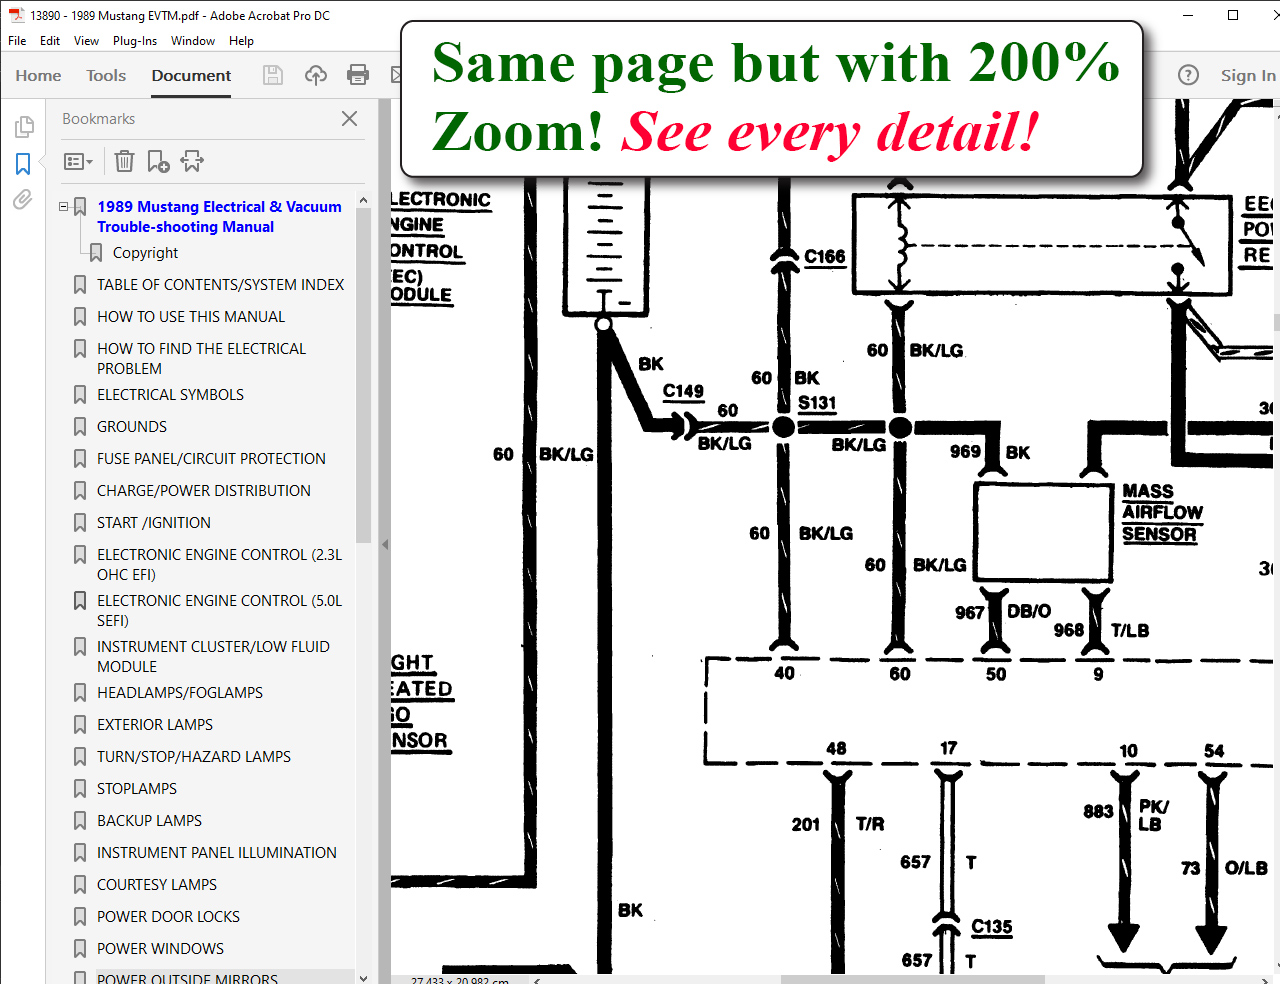This screenshot has height=984, width=1280.
Task: Click the bookmark icon beside EXTERIOR LAMPS
Action: [80, 725]
